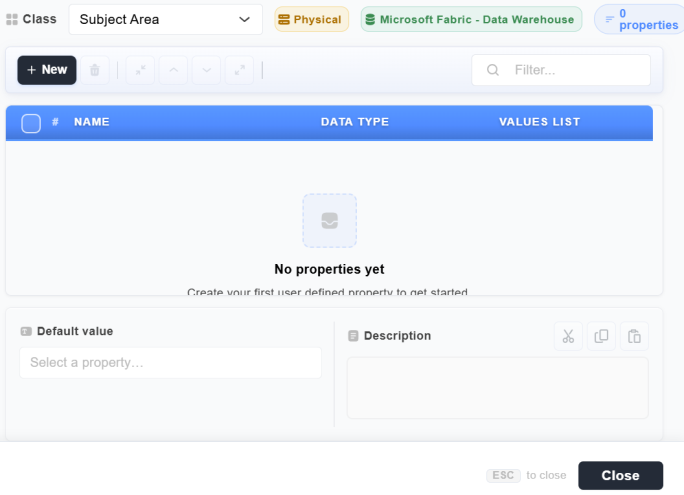The height and width of the screenshot is (495, 684).
Task: Click the Default value label
Action: tap(75, 331)
